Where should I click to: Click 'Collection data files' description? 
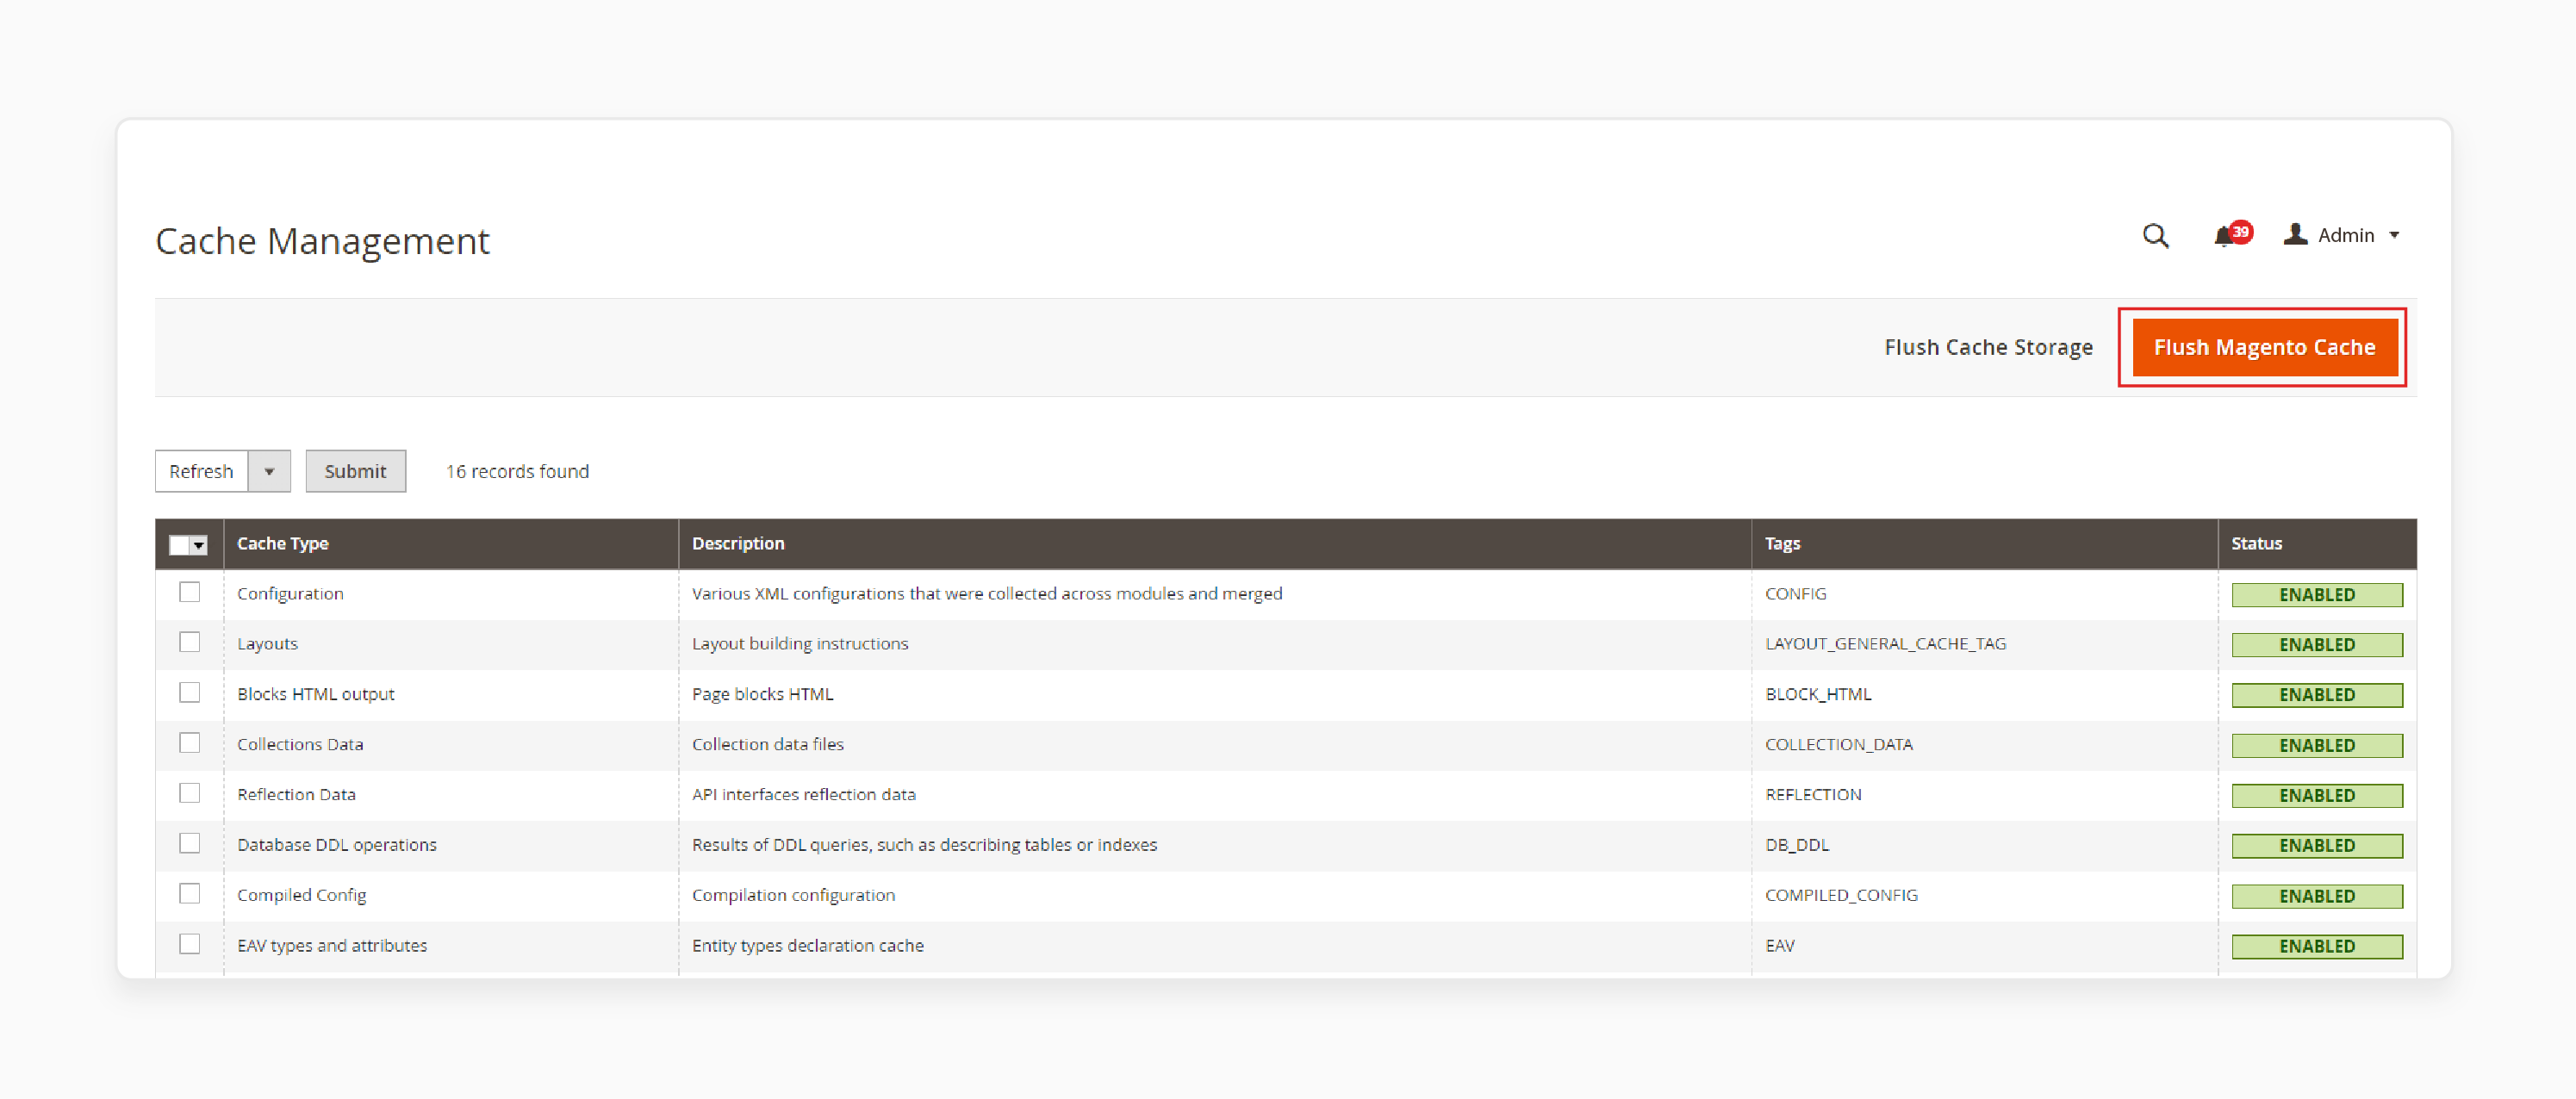pos(767,744)
